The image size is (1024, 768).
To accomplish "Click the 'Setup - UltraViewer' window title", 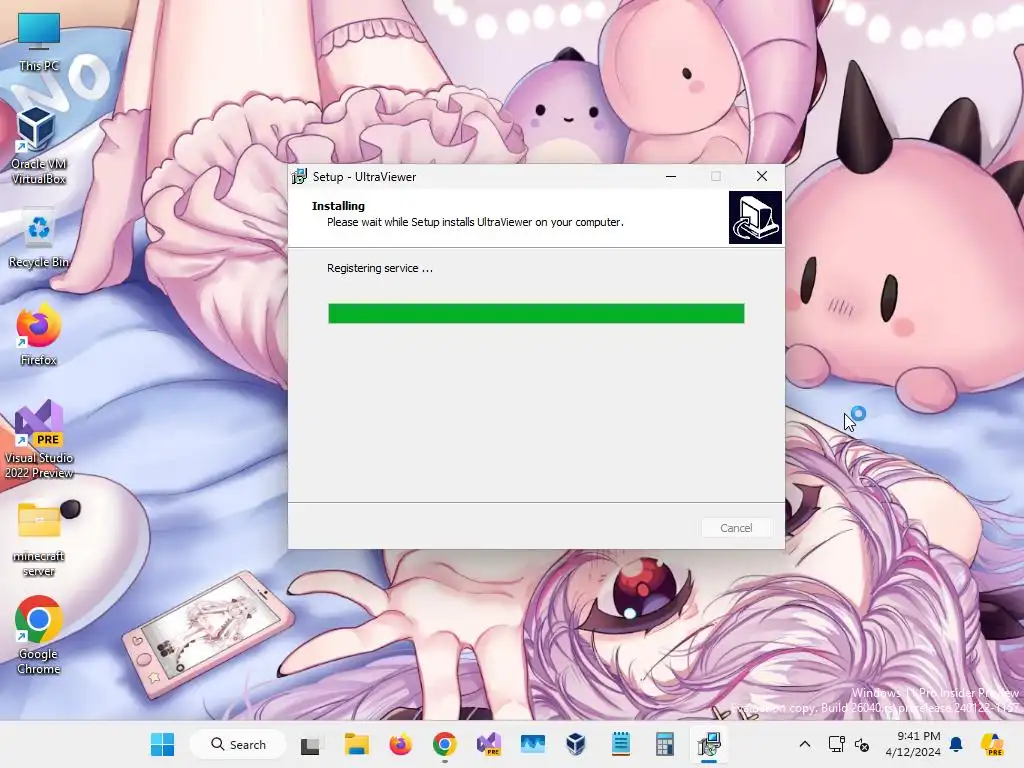I will click(364, 176).
